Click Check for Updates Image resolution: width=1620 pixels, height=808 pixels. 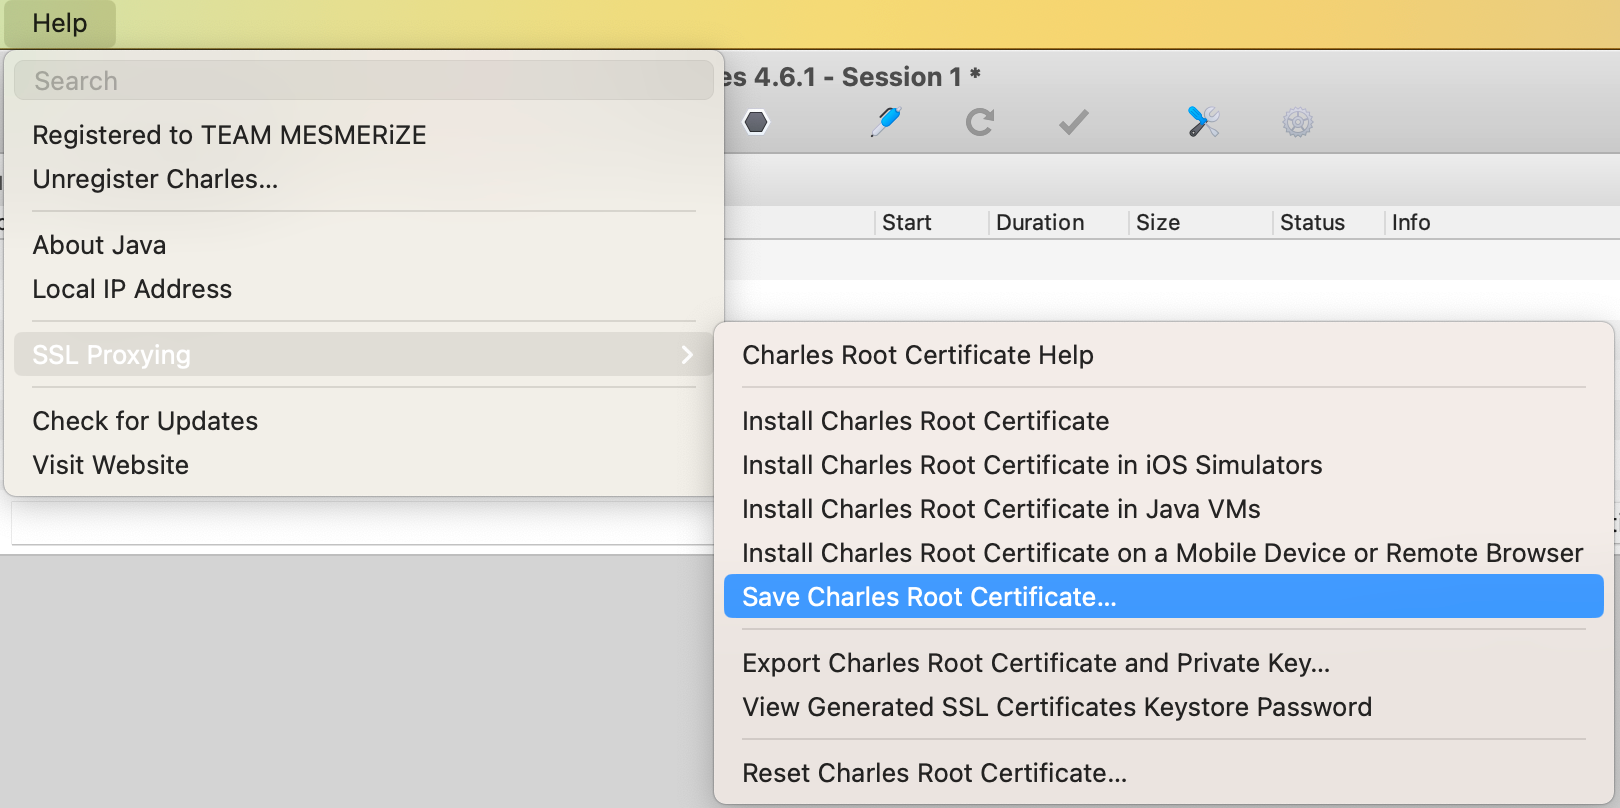tap(145, 421)
